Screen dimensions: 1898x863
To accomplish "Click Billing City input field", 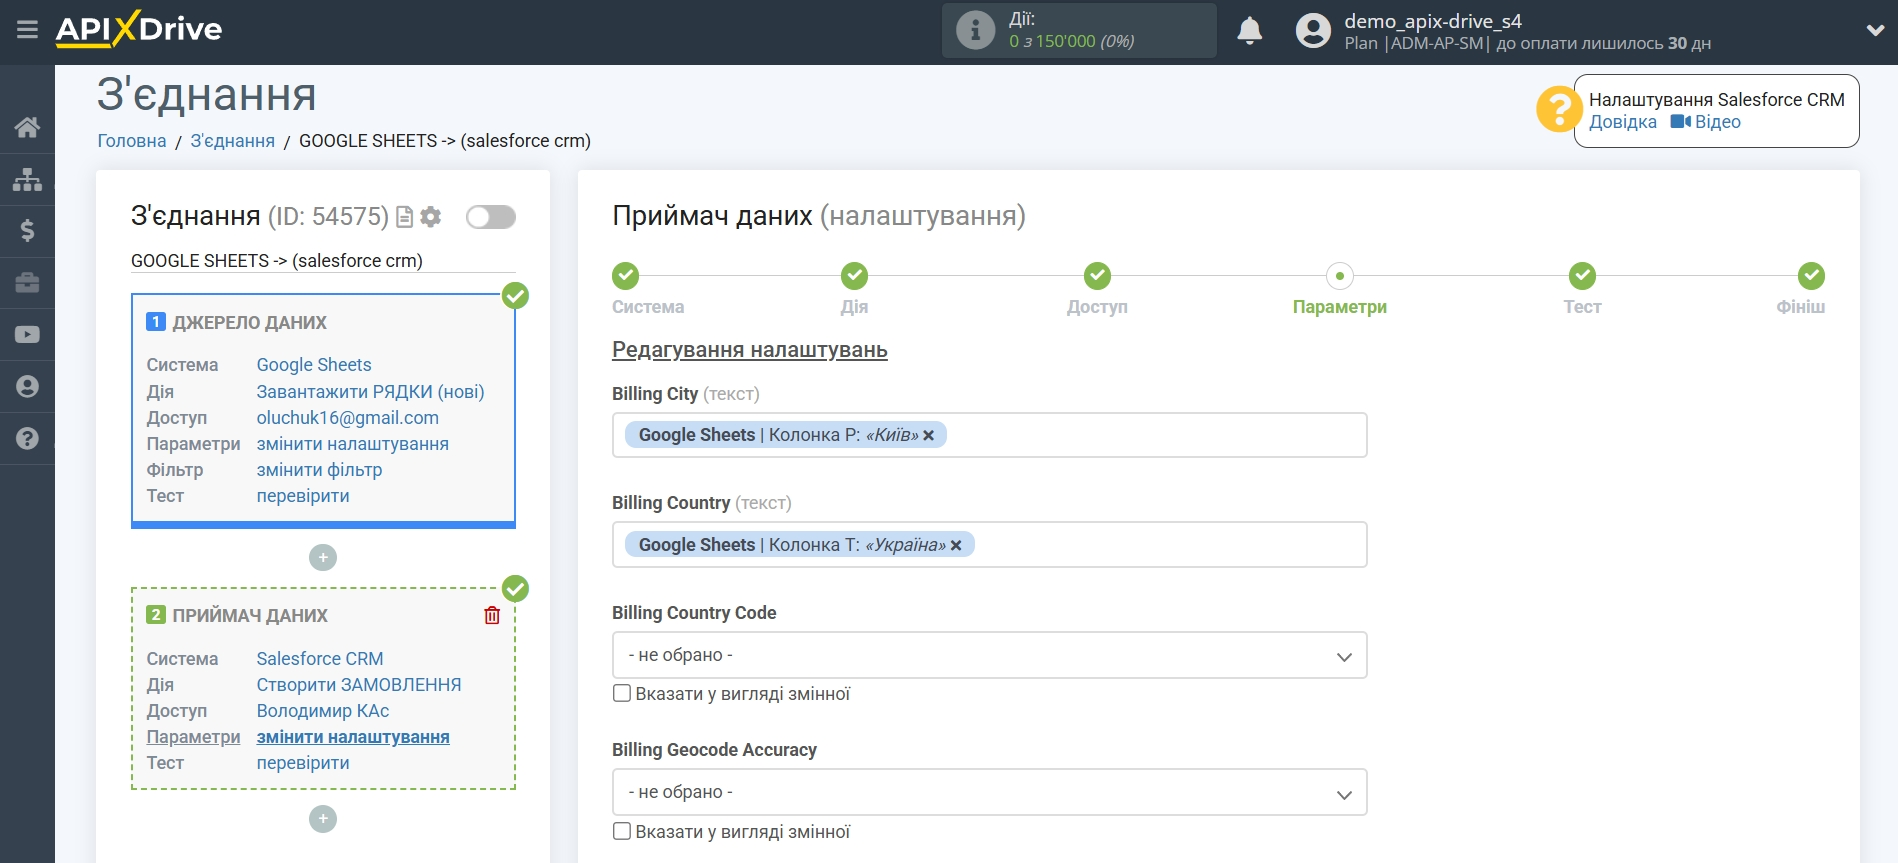I will point(989,435).
